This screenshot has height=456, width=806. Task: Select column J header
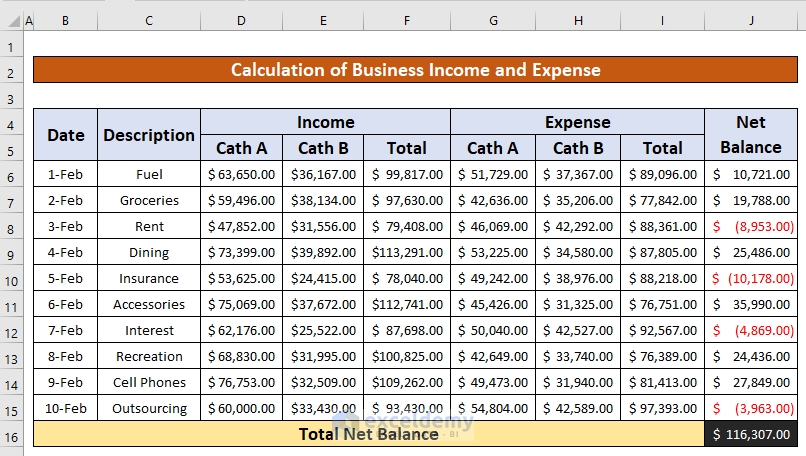pyautogui.click(x=750, y=19)
